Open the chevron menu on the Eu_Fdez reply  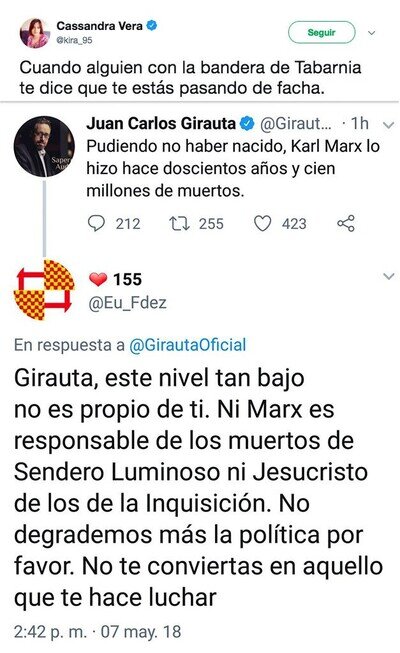pos(388,276)
